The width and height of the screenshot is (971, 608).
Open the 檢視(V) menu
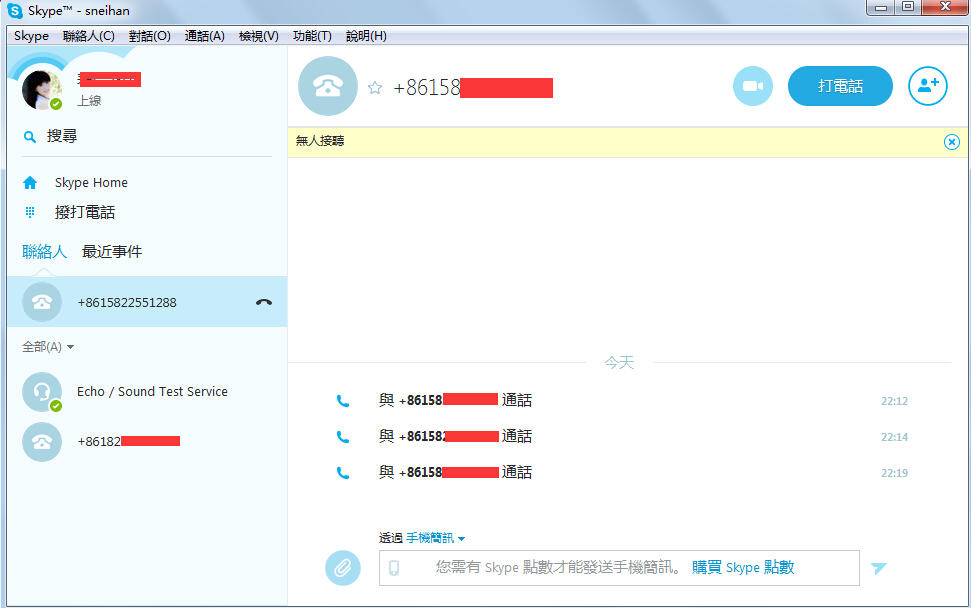click(259, 36)
